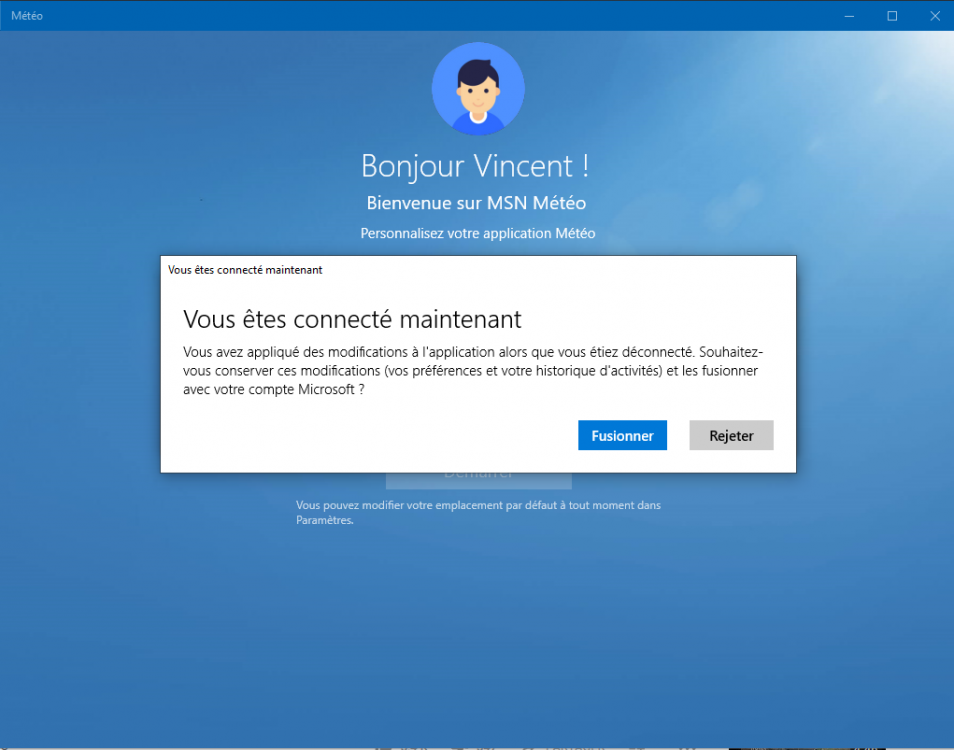Click the dialog heading "Vous êtes connecté maintenant"
The width and height of the screenshot is (954, 750).
click(352, 319)
